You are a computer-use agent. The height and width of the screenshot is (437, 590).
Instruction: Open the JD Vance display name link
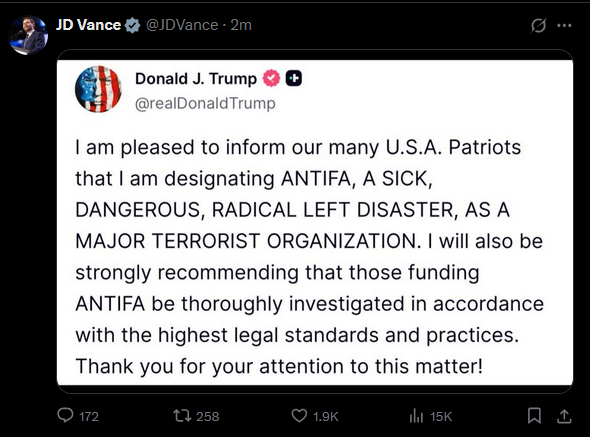[88, 25]
